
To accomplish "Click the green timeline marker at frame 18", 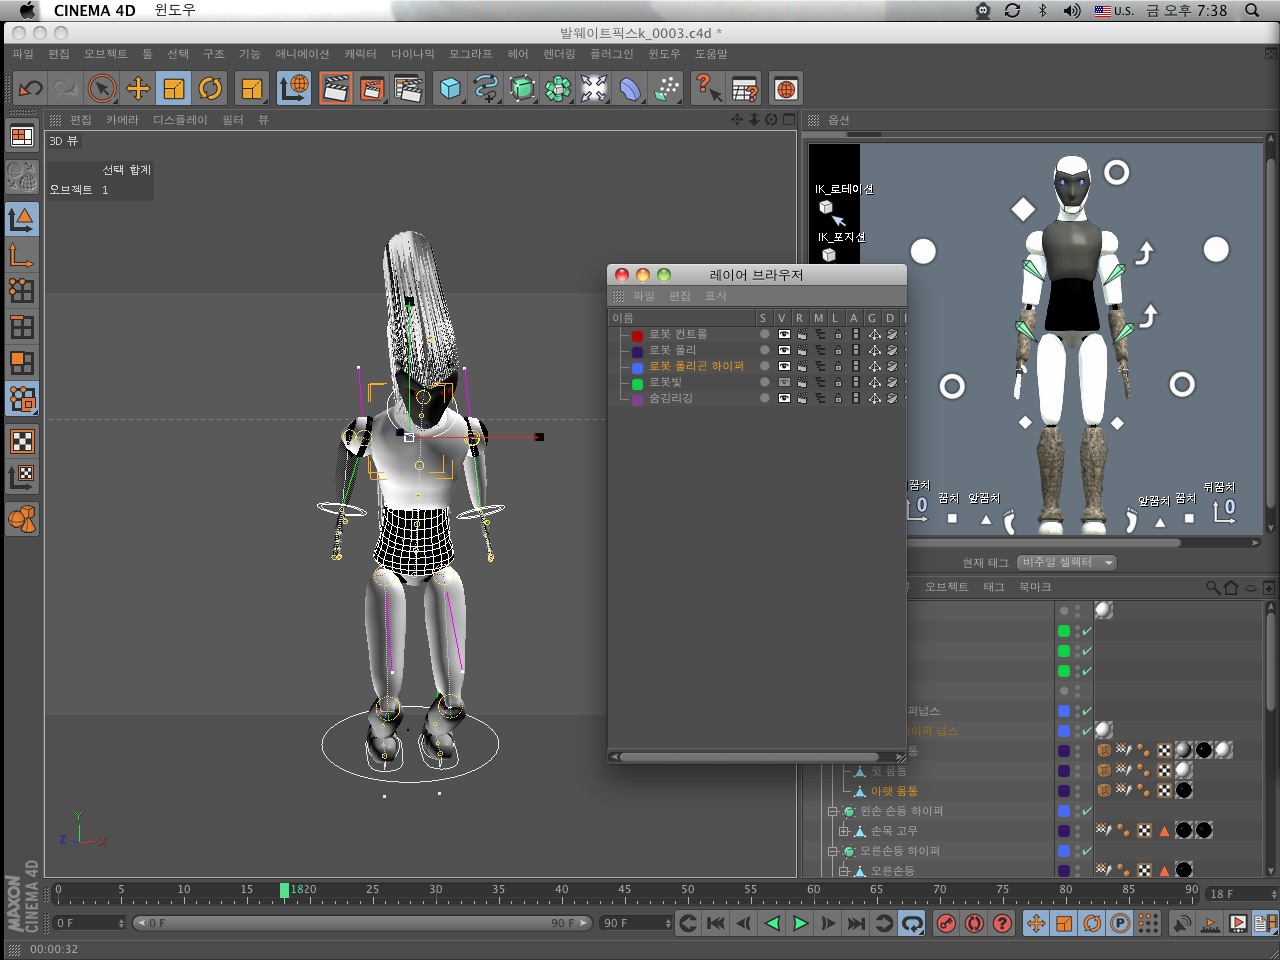I will (x=284, y=890).
